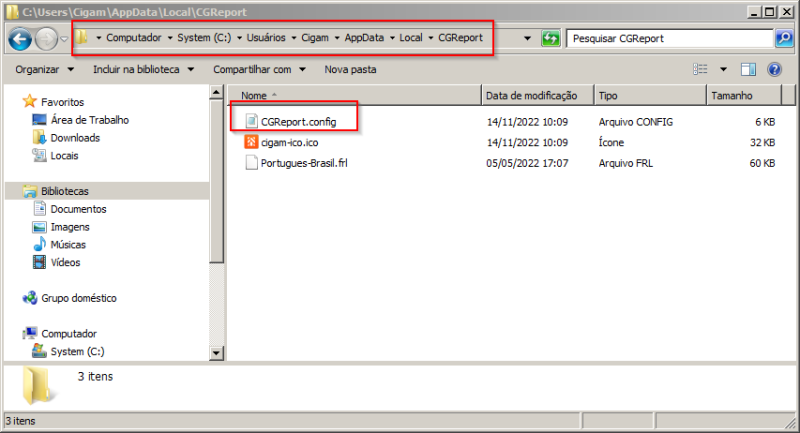Open Documentos library

(x=78, y=209)
